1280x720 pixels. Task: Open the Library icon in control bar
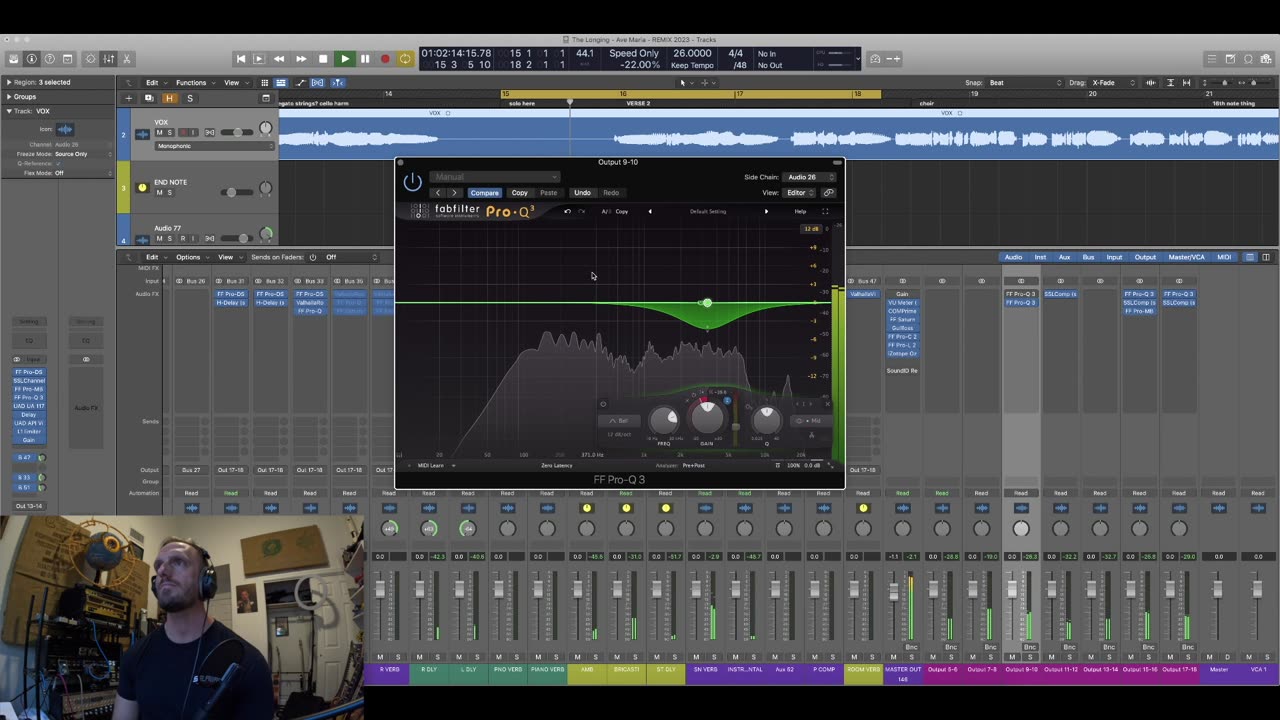pyautogui.click(x=14, y=59)
